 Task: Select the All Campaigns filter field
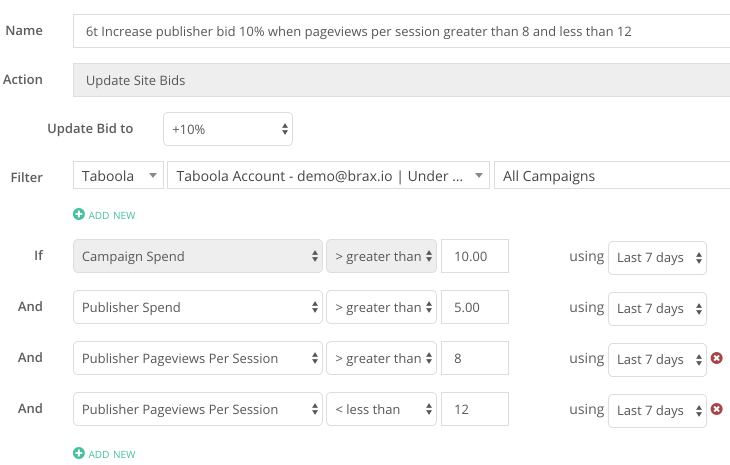(612, 175)
